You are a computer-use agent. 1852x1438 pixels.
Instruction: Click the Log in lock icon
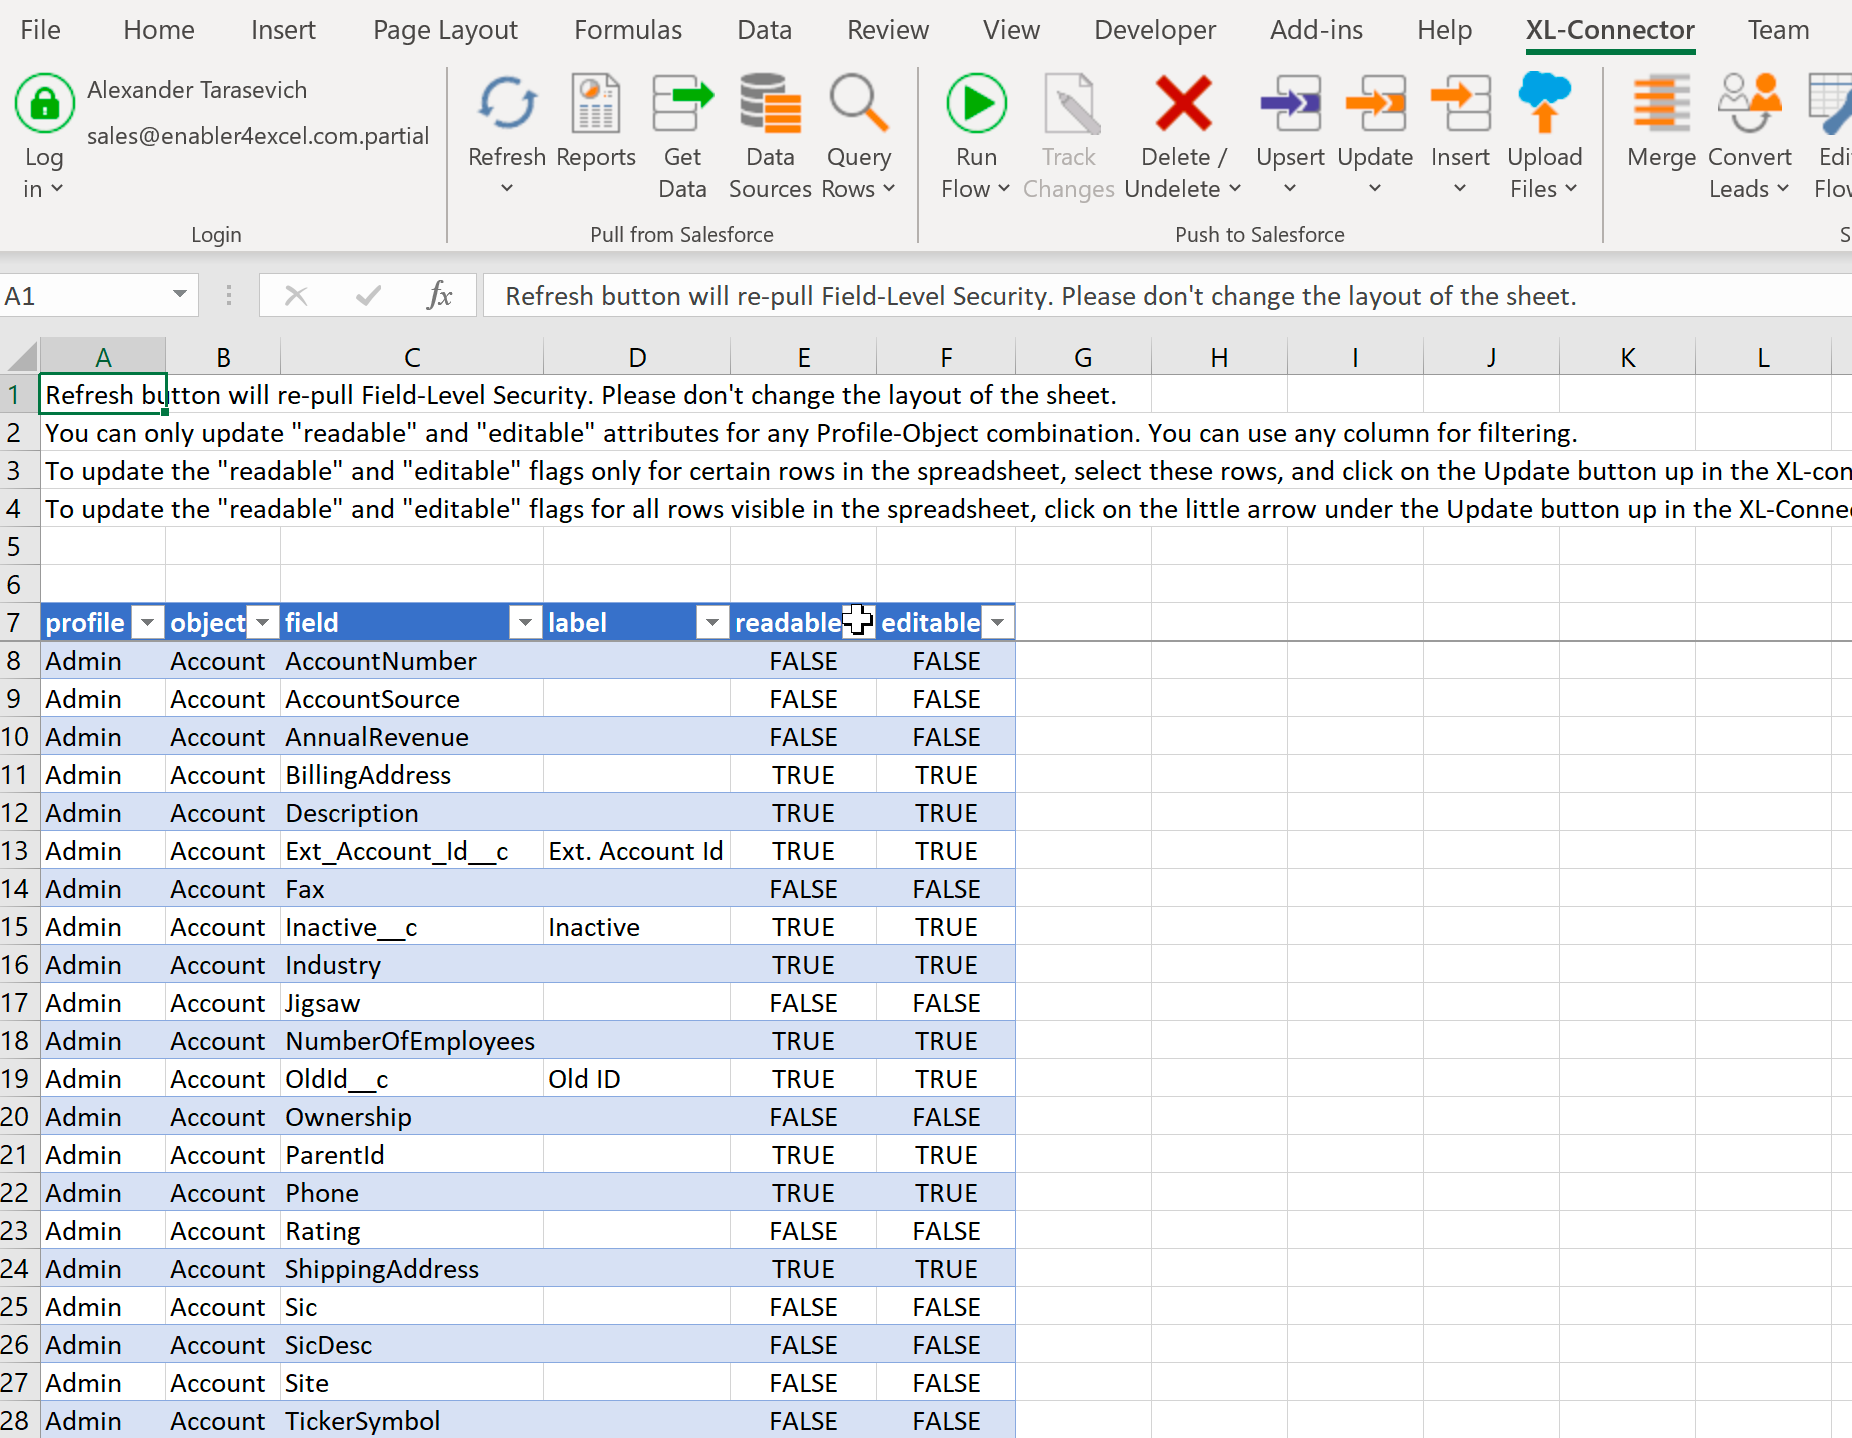tap(44, 103)
